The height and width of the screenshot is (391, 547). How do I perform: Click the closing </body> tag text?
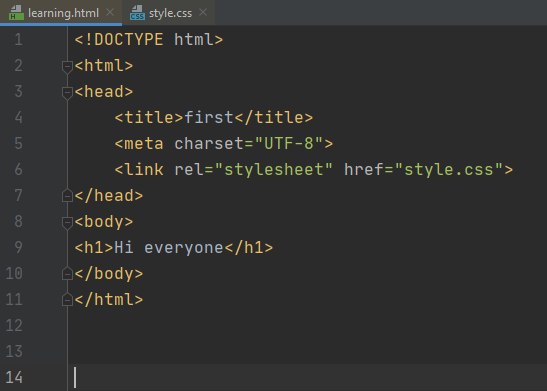(109, 274)
